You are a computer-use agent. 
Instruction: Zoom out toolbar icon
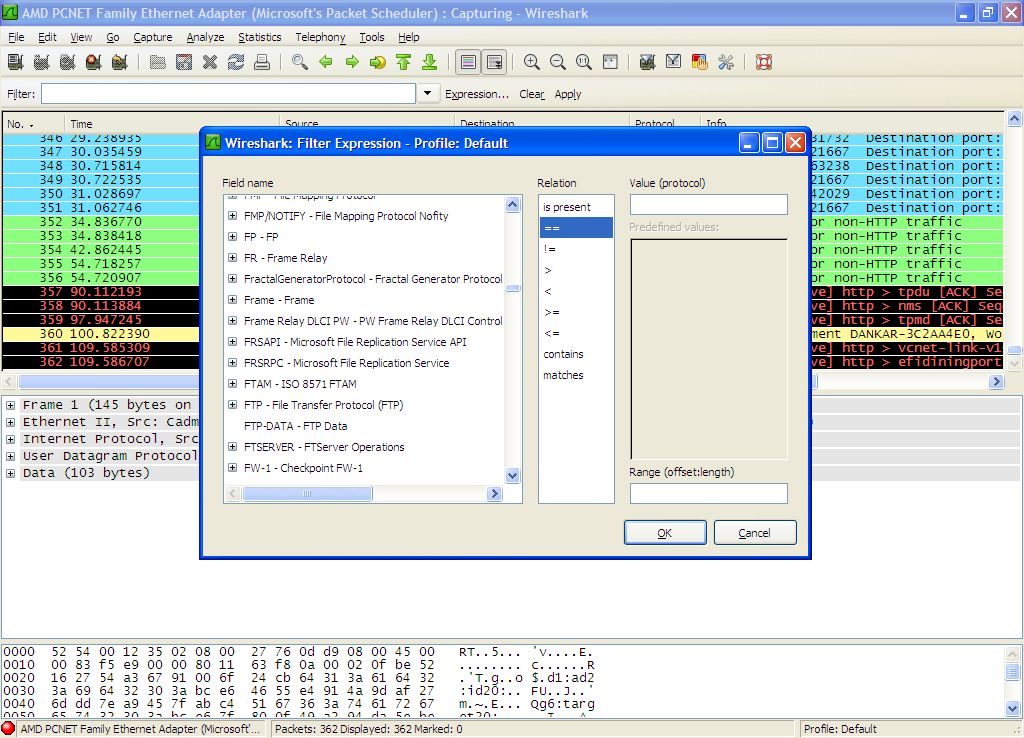[558, 62]
